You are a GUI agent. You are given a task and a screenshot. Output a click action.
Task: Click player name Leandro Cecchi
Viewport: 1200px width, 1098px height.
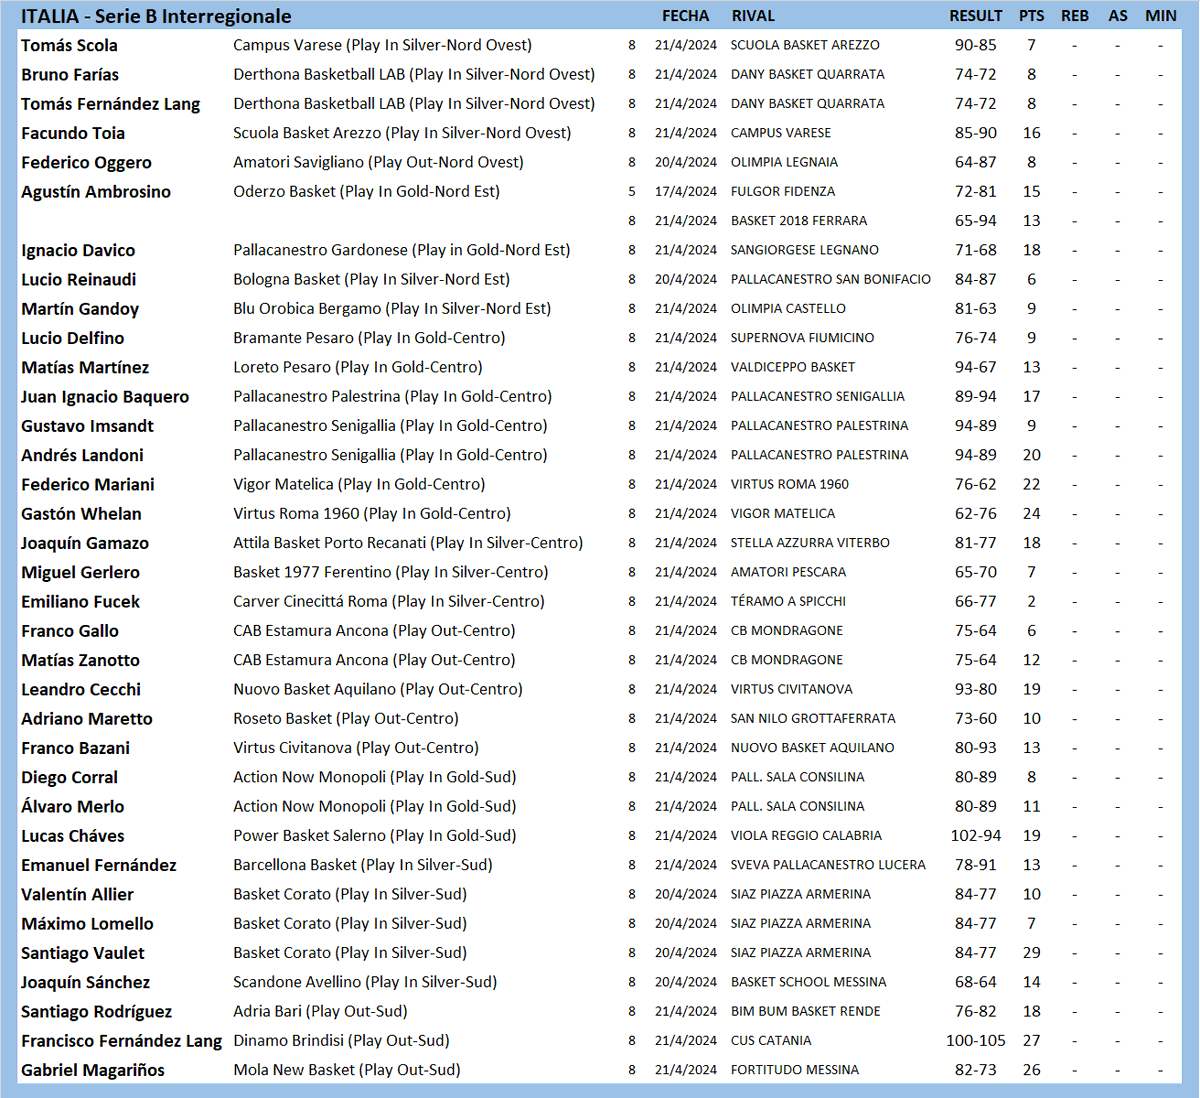tap(81, 690)
